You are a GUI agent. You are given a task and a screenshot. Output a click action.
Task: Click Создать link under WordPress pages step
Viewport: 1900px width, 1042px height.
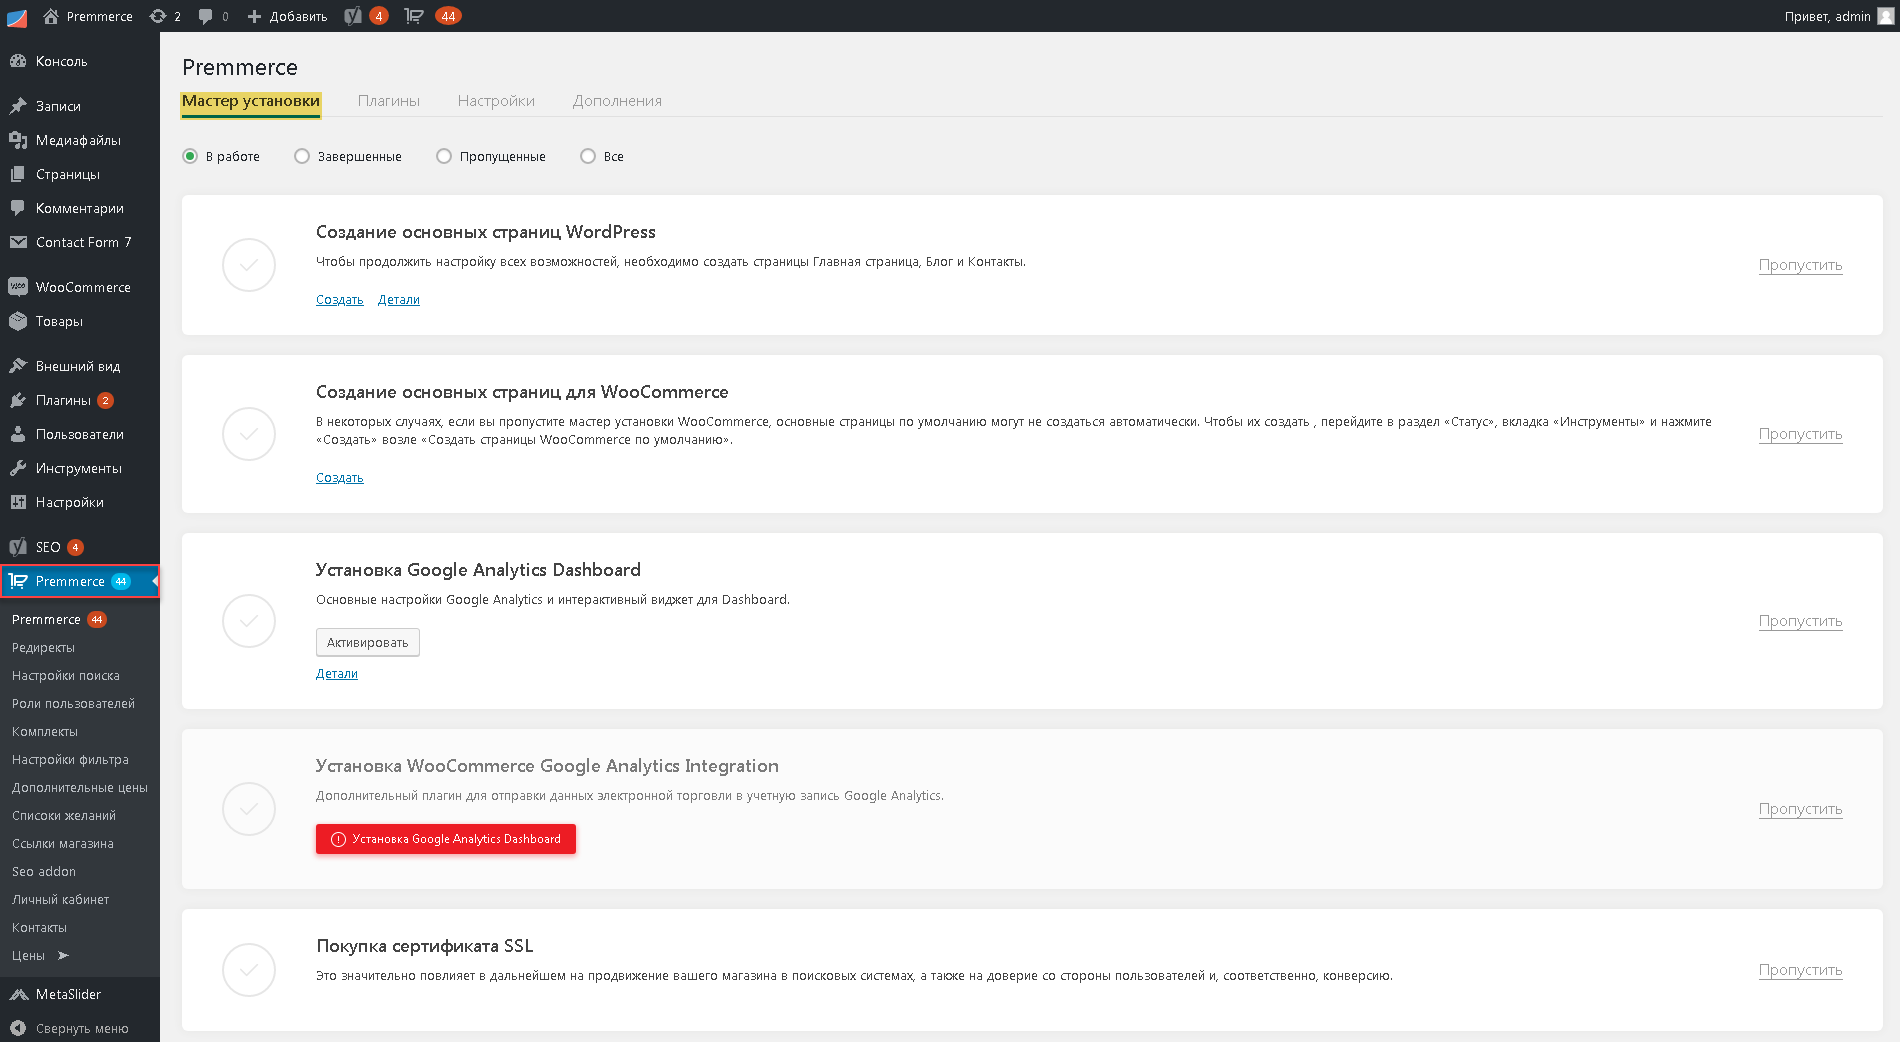click(340, 300)
